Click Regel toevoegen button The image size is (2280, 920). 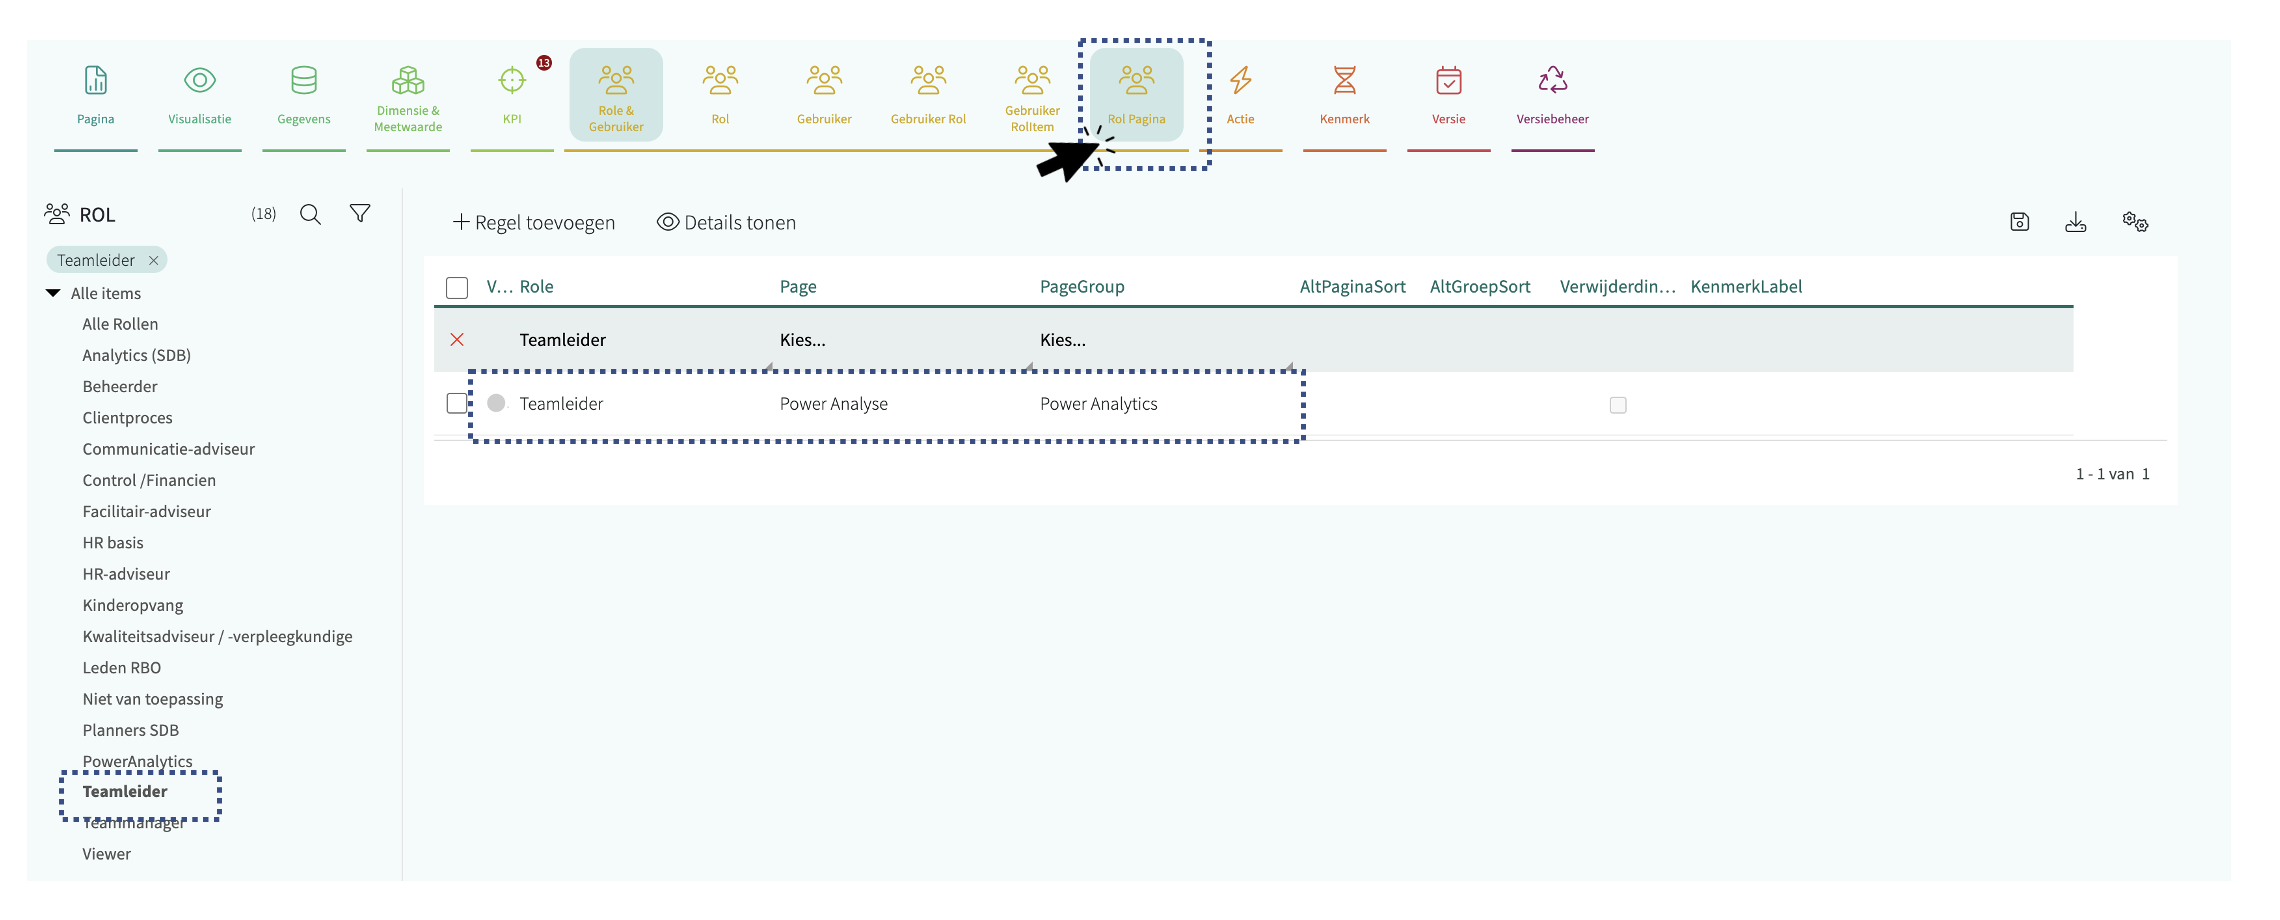click(534, 223)
